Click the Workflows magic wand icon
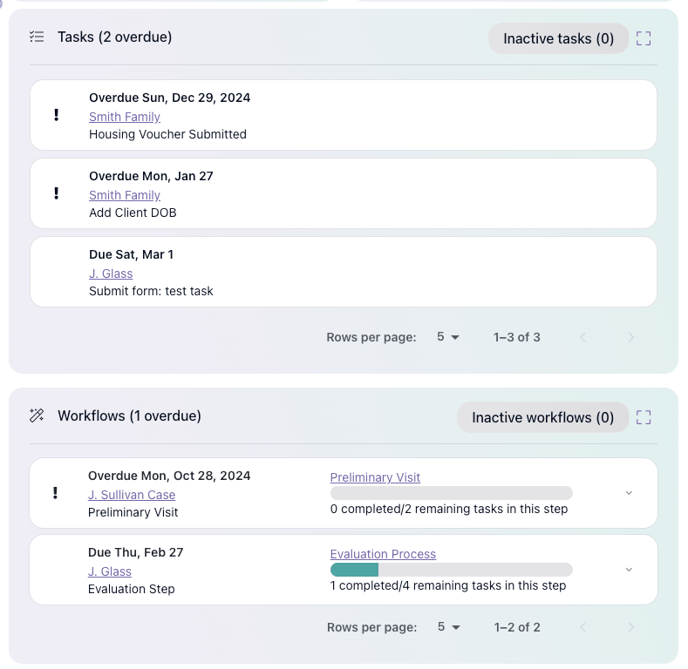 click(x=37, y=416)
